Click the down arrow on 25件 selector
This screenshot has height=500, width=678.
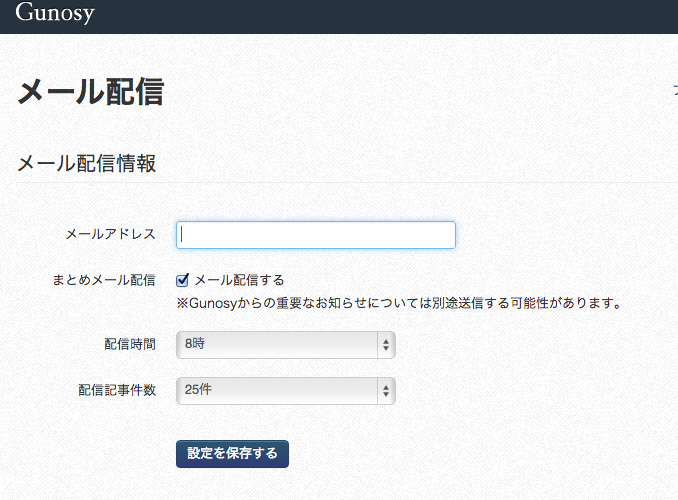click(386, 394)
